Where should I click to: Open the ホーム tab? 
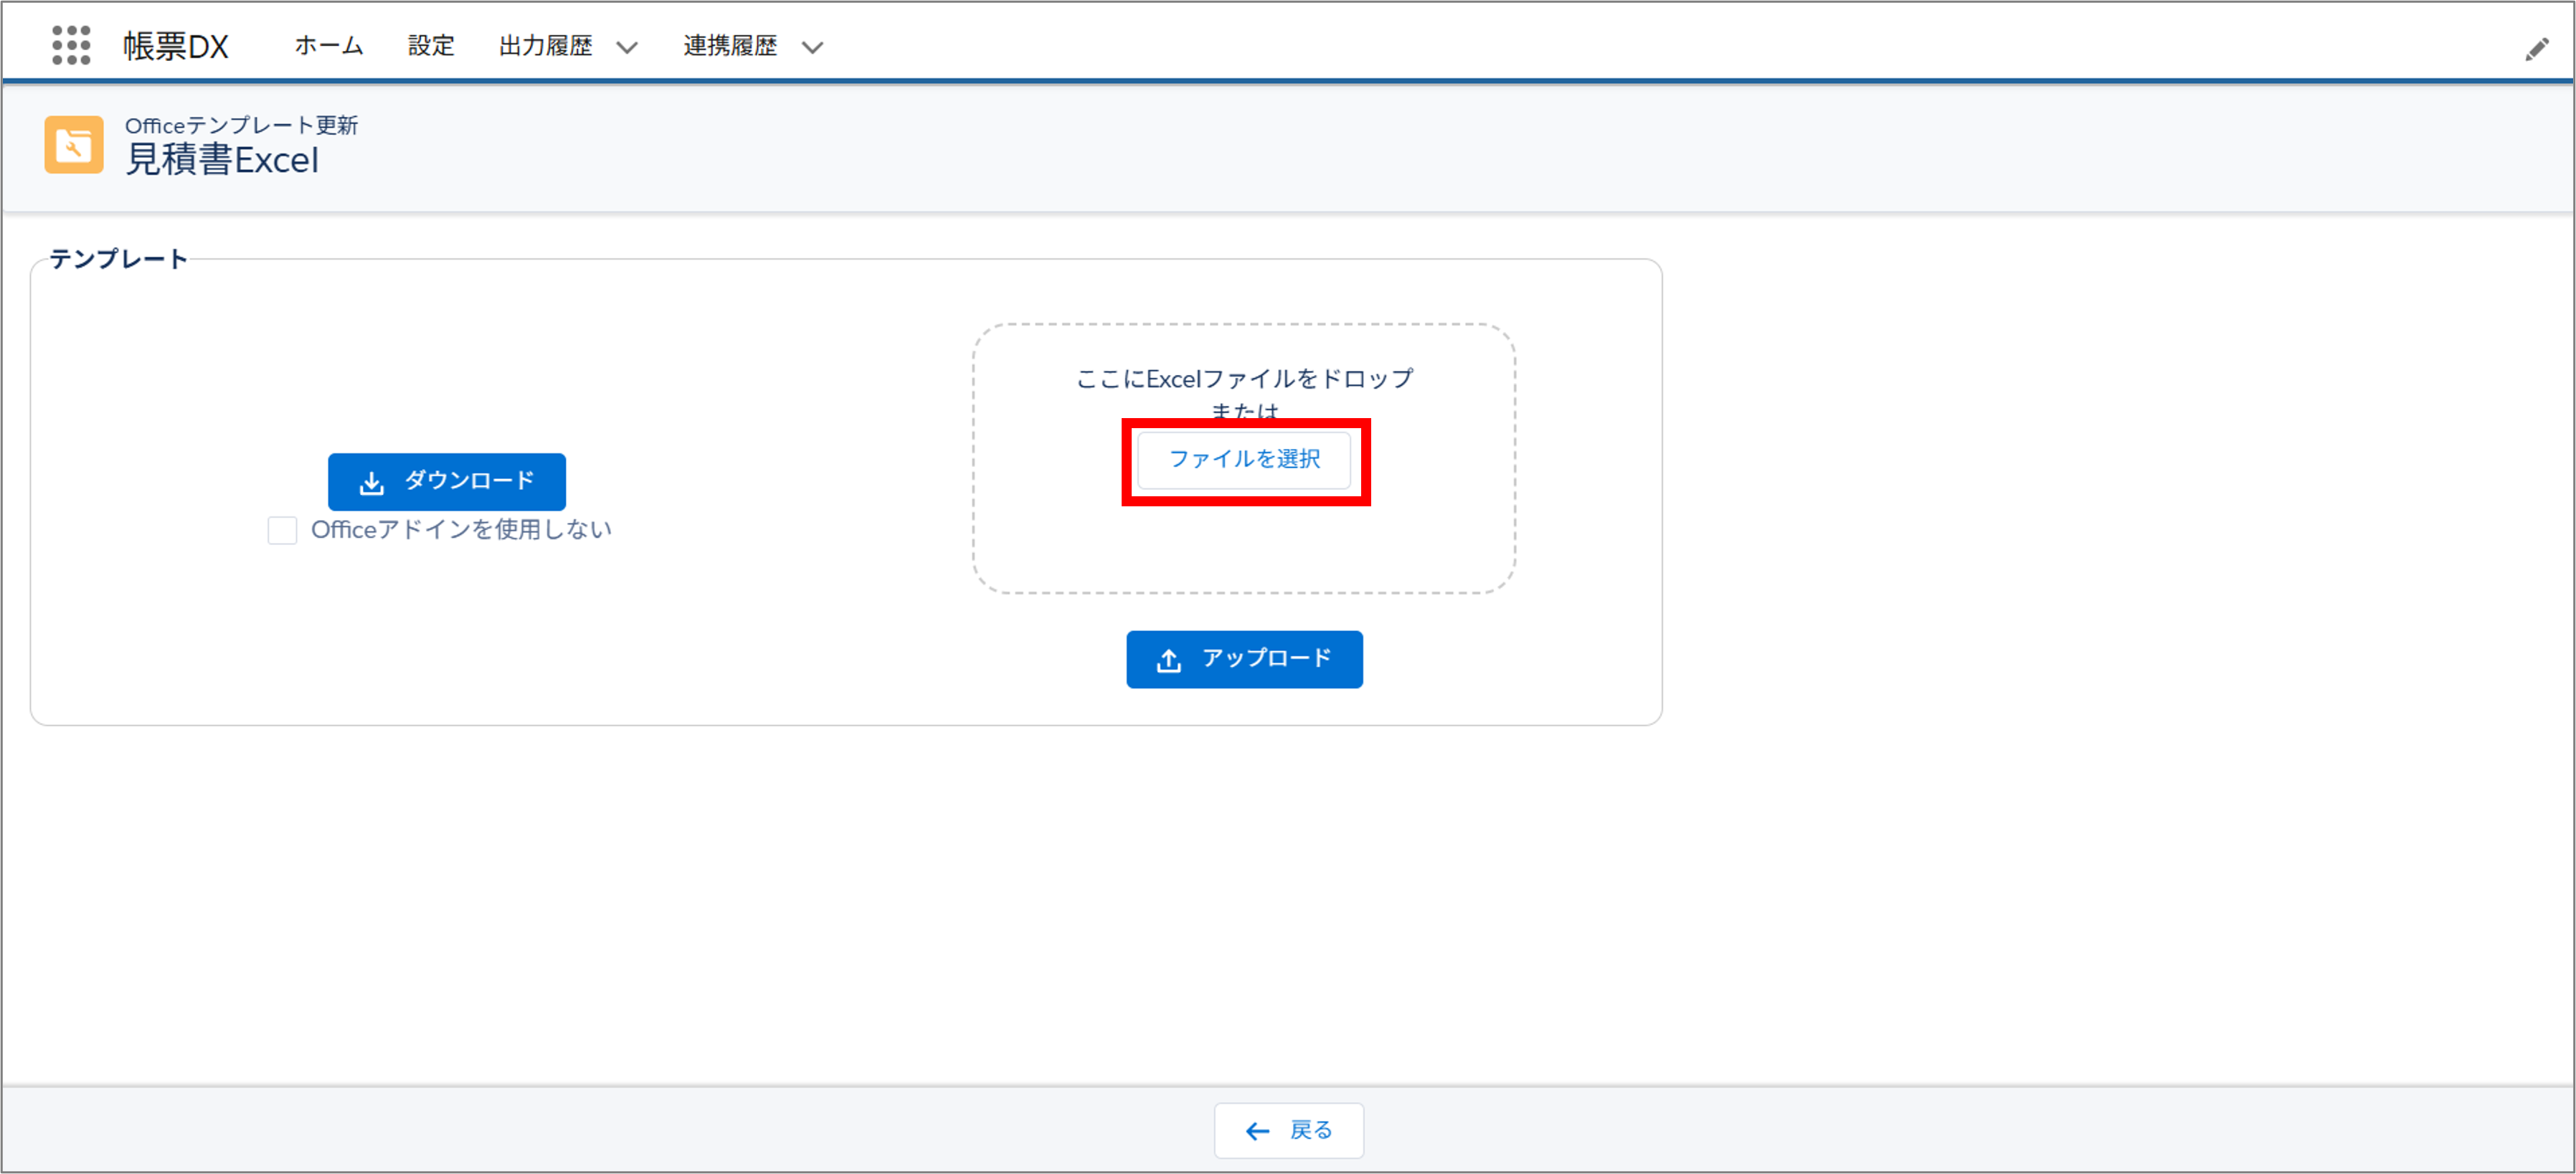pos(328,46)
